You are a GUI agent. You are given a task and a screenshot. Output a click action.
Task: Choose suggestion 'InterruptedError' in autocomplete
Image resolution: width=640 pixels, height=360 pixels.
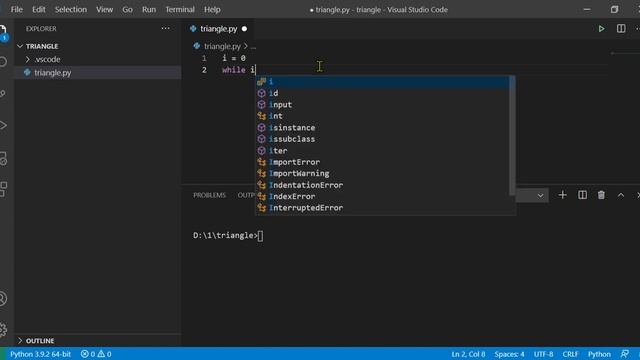(382, 208)
